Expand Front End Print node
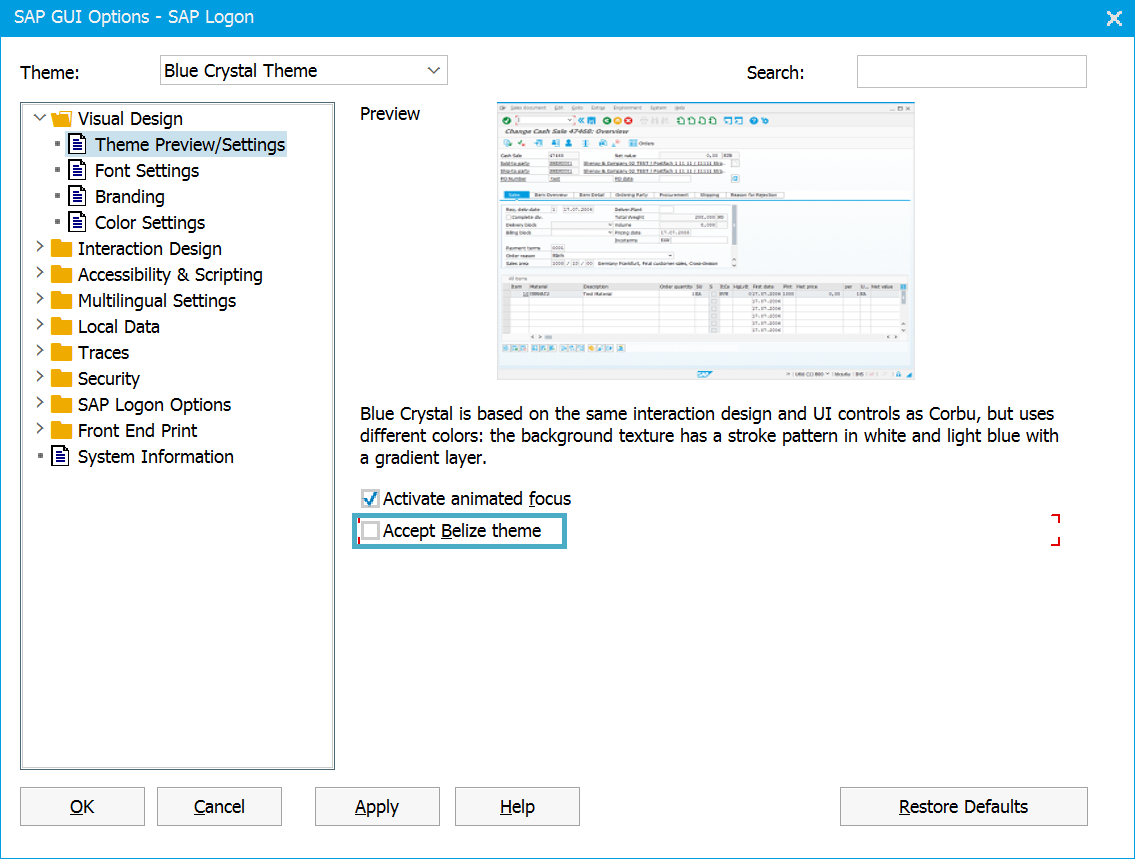This screenshot has height=859, width=1135. click(x=40, y=429)
